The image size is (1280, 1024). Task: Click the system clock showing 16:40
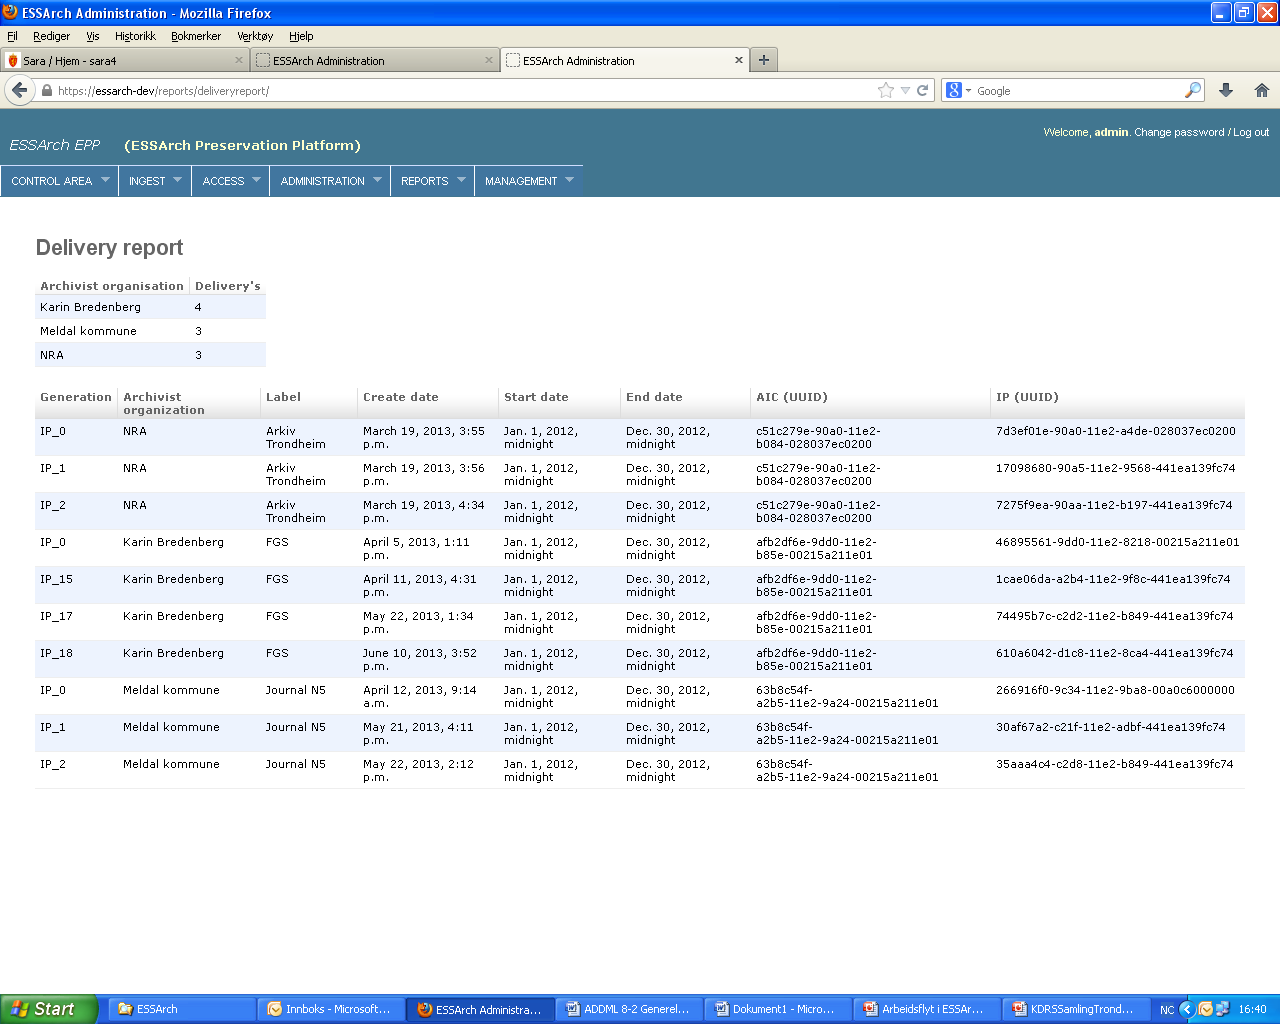[1252, 1009]
